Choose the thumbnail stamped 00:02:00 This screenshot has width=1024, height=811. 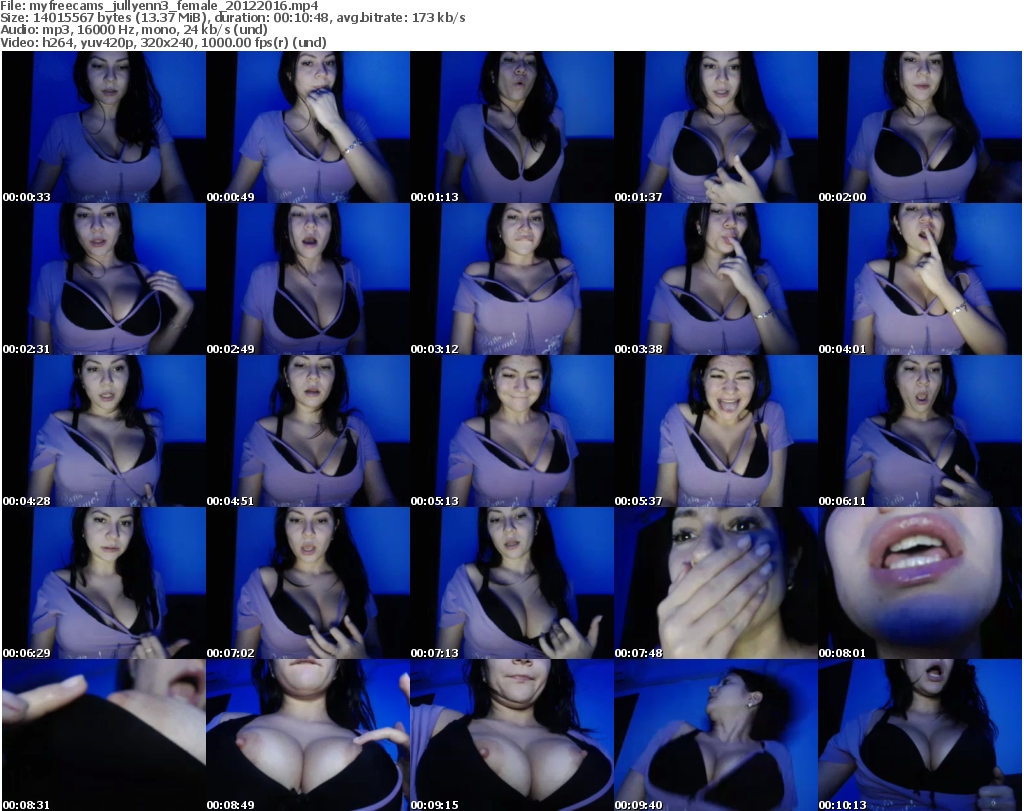(x=920, y=127)
